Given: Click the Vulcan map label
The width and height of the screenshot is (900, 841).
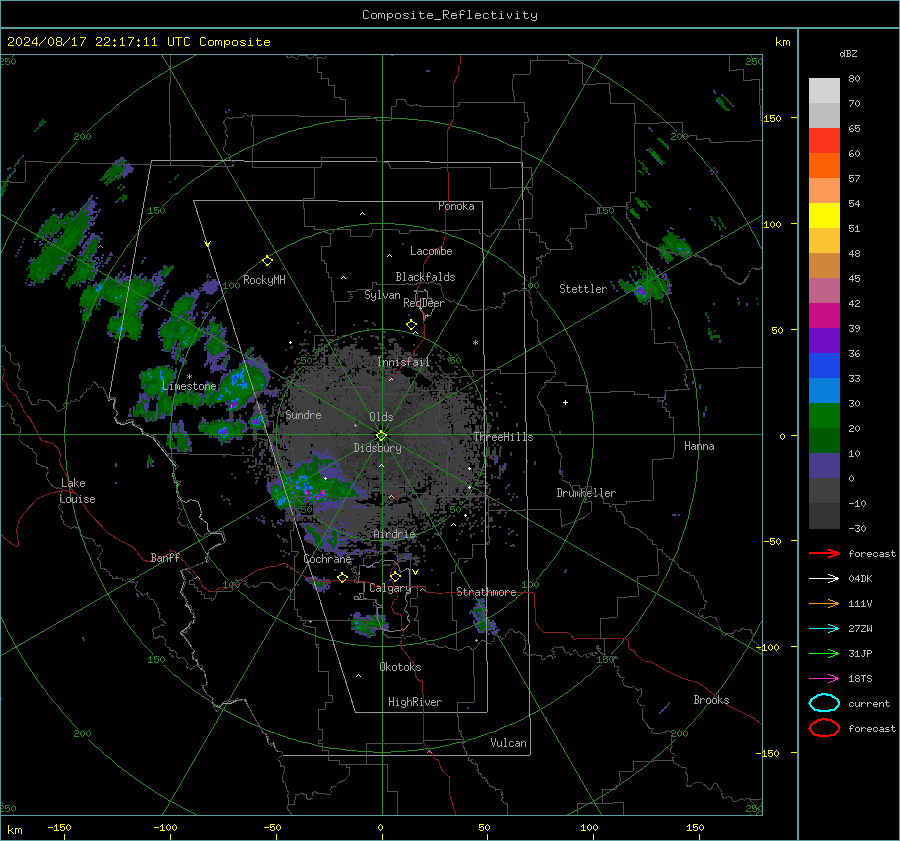Looking at the screenshot, I should click(508, 743).
